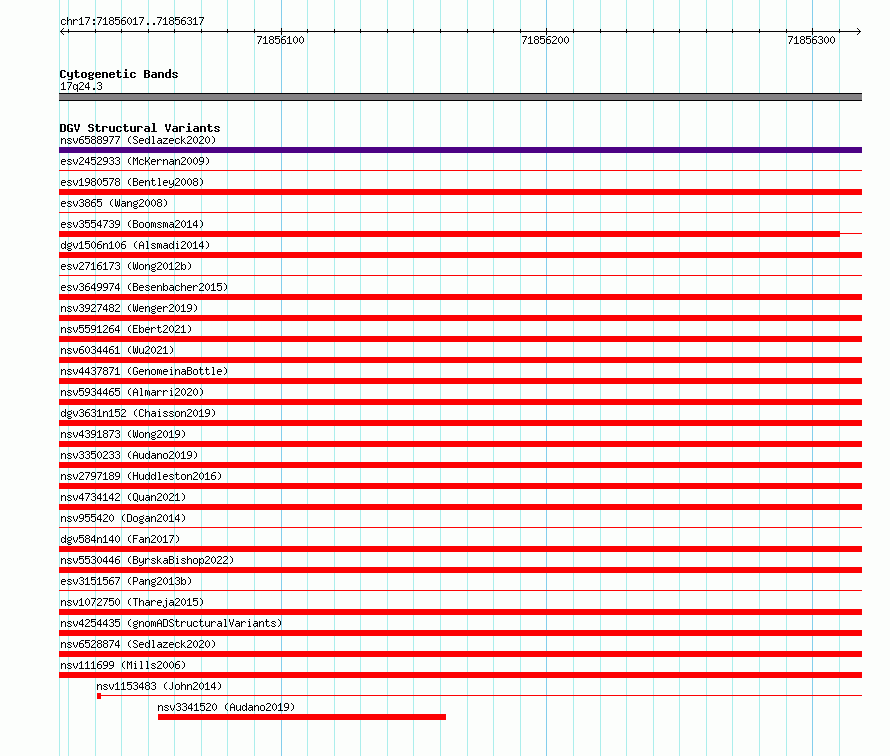Image resolution: width=890 pixels, height=756 pixels.
Task: Open variant nsv6034461 (Wu2021)
Action: pos(117,350)
